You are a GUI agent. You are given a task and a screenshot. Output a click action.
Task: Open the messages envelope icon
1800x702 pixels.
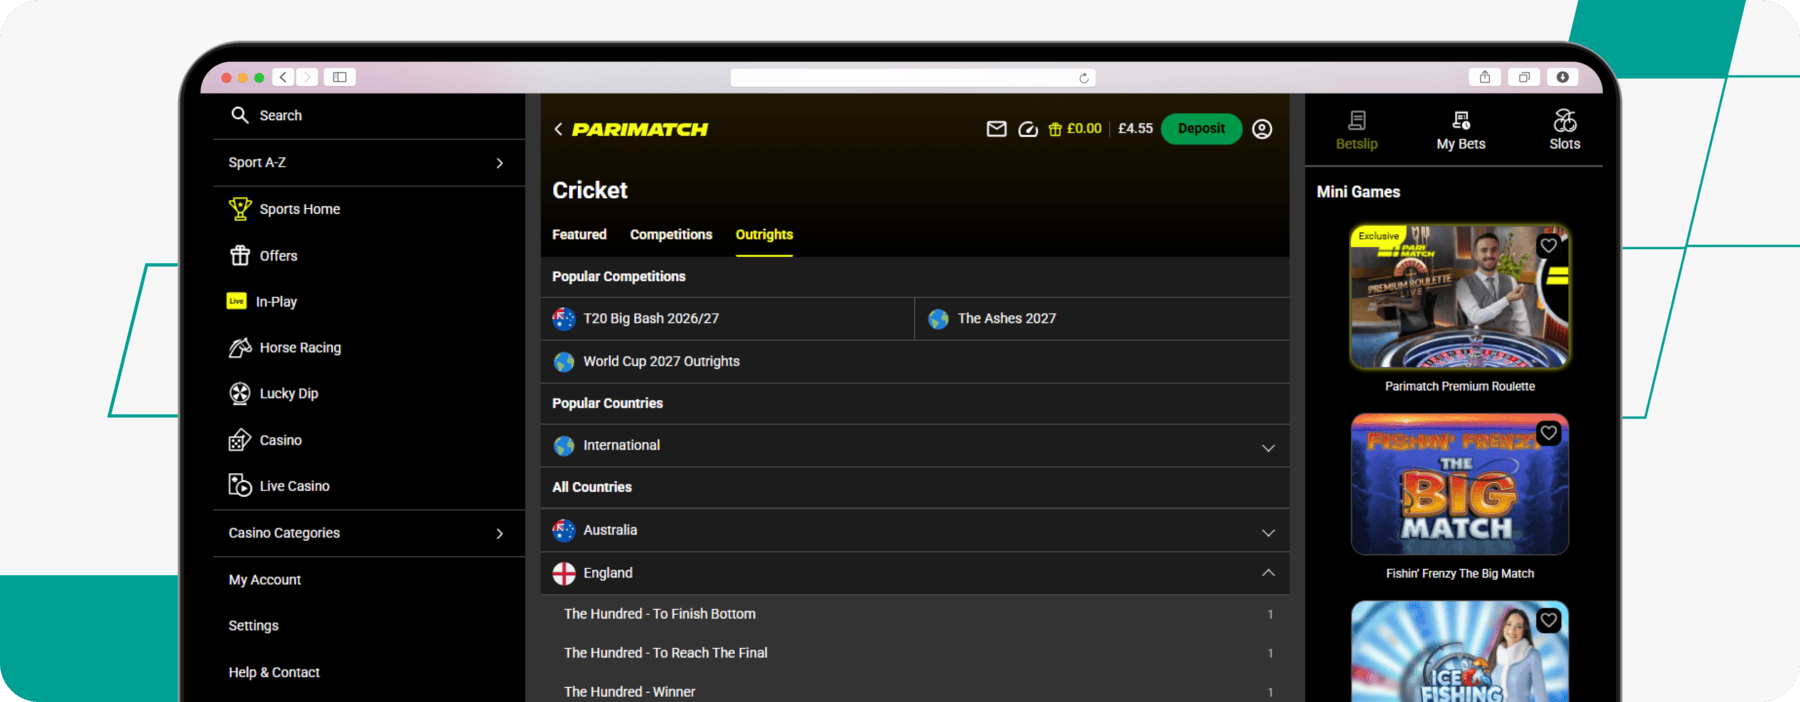tap(996, 129)
